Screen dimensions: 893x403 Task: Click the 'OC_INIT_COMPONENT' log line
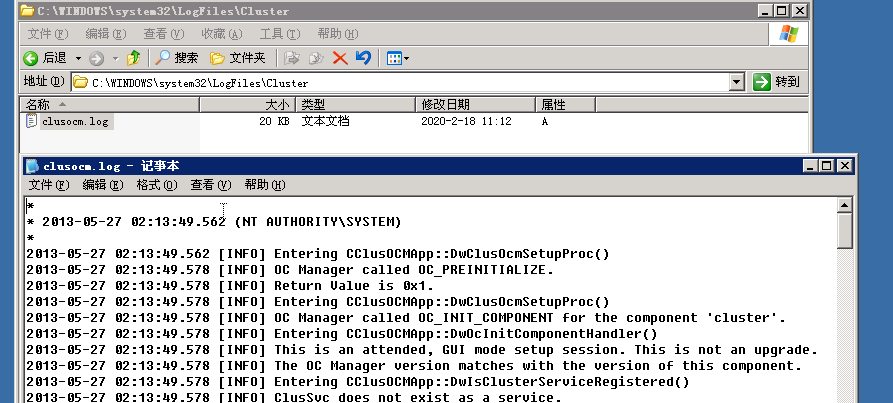pos(406,318)
